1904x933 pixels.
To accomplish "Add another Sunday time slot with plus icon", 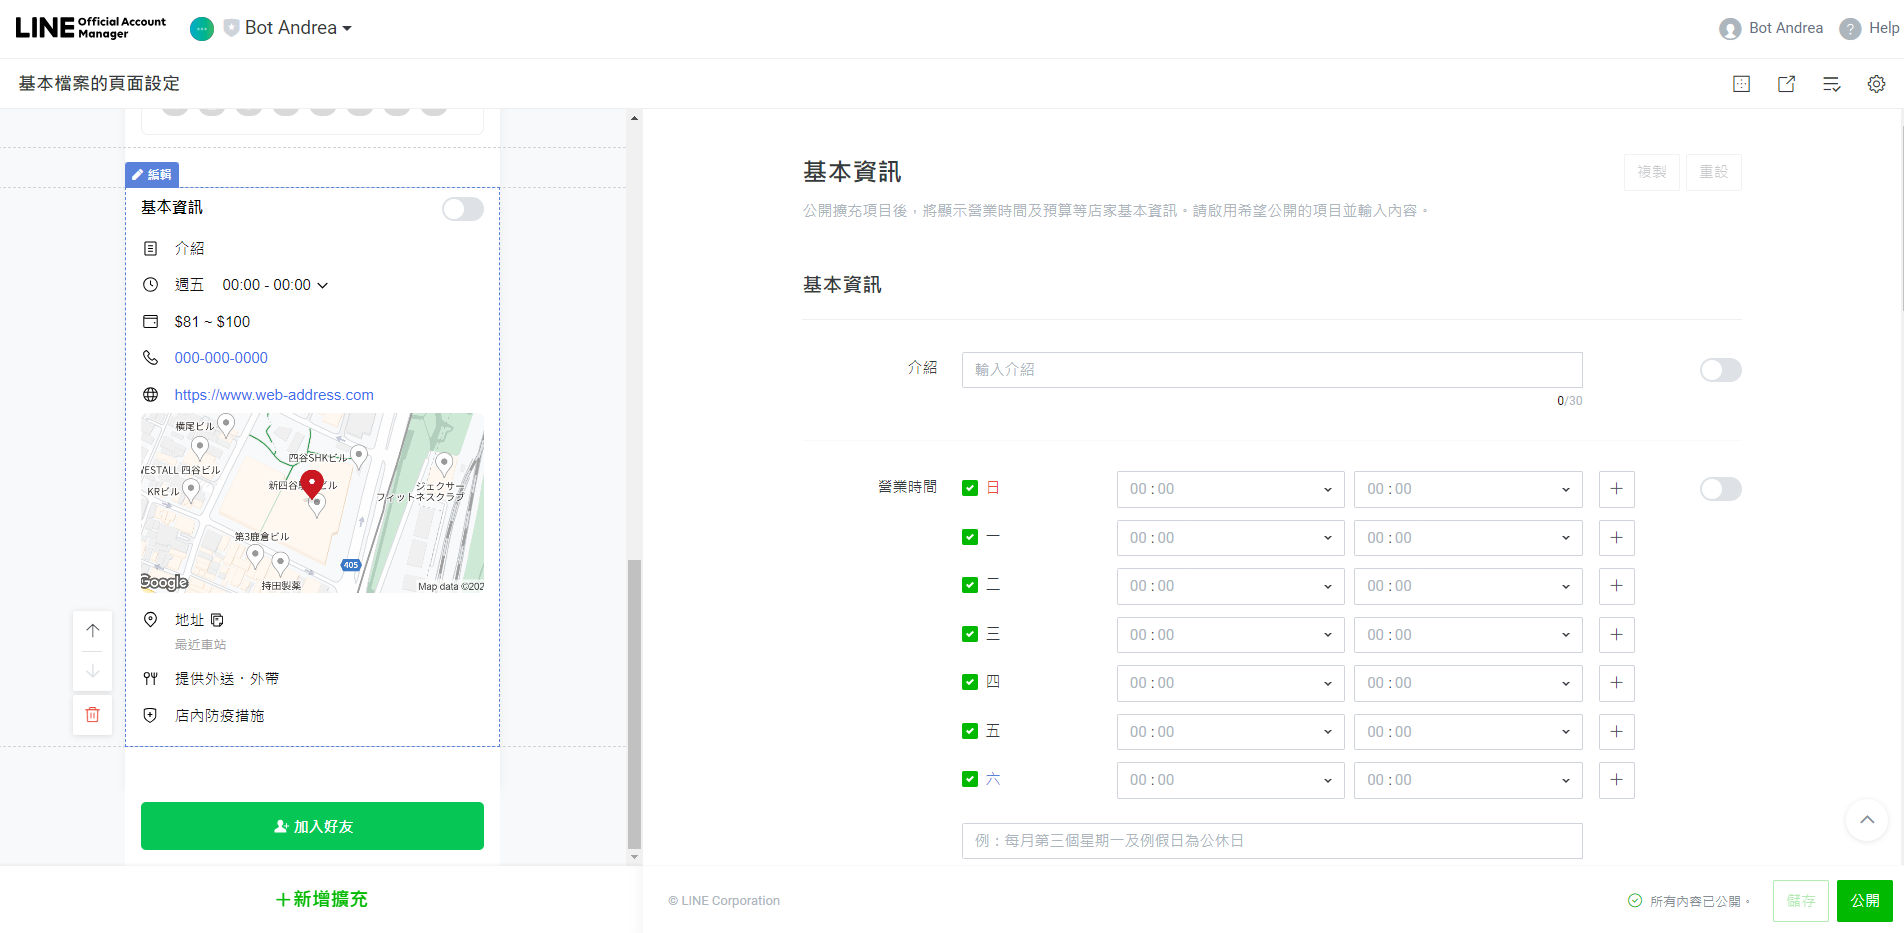I will (x=1616, y=489).
